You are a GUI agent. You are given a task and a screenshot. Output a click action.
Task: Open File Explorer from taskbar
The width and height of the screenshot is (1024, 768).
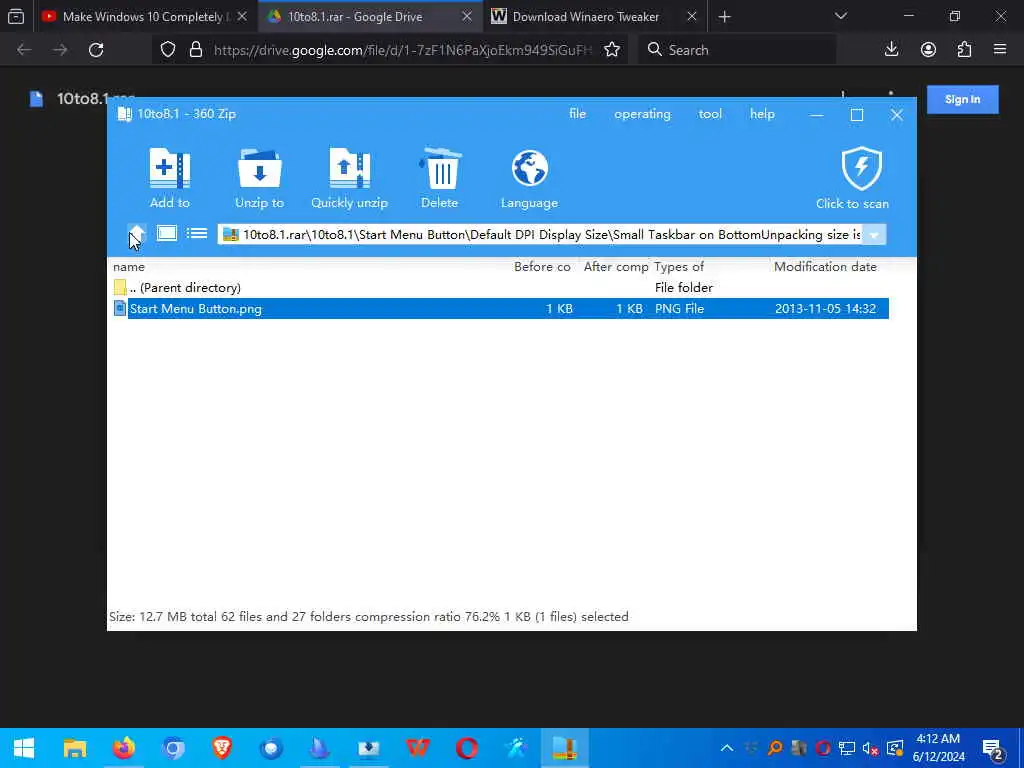(x=74, y=748)
